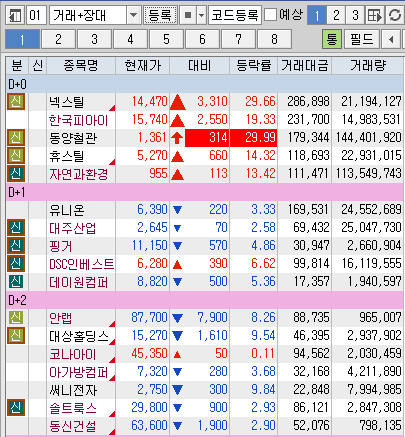Image resolution: width=405 pixels, height=437 pixels.
Task: Click the small square stop icon
Action: [188, 15]
